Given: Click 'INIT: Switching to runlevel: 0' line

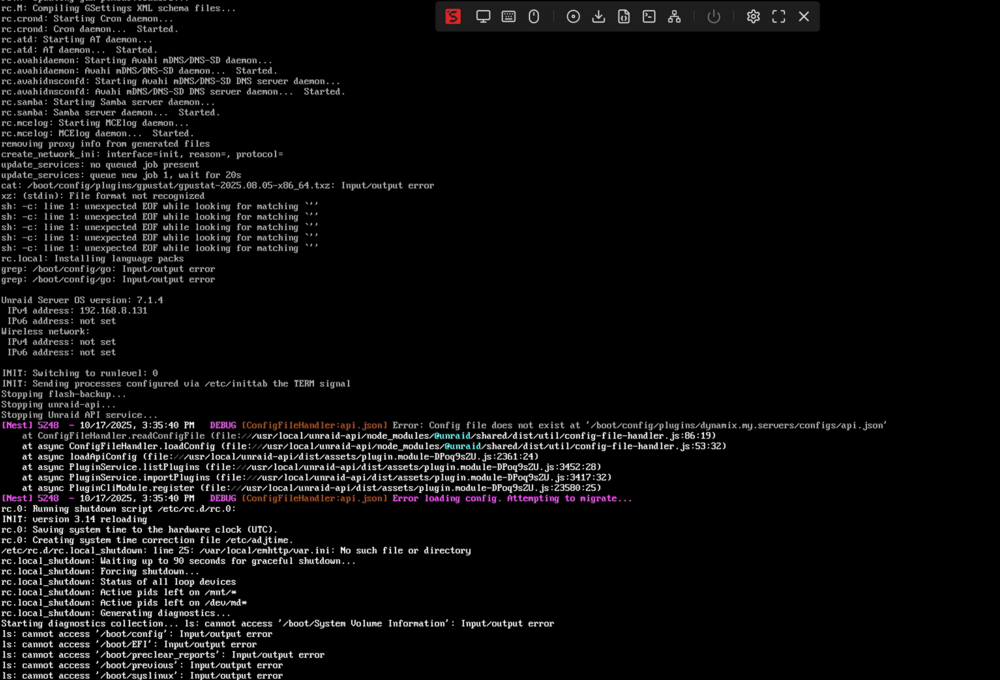Looking at the screenshot, I should (x=80, y=373).
